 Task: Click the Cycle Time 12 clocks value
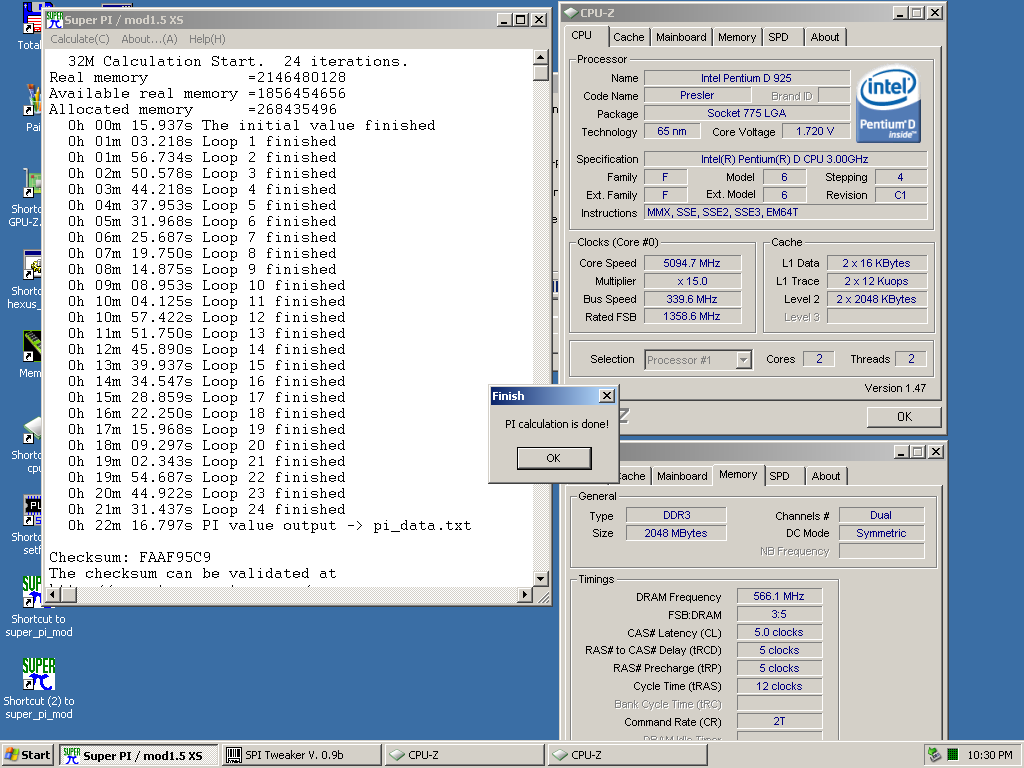click(x=778, y=686)
